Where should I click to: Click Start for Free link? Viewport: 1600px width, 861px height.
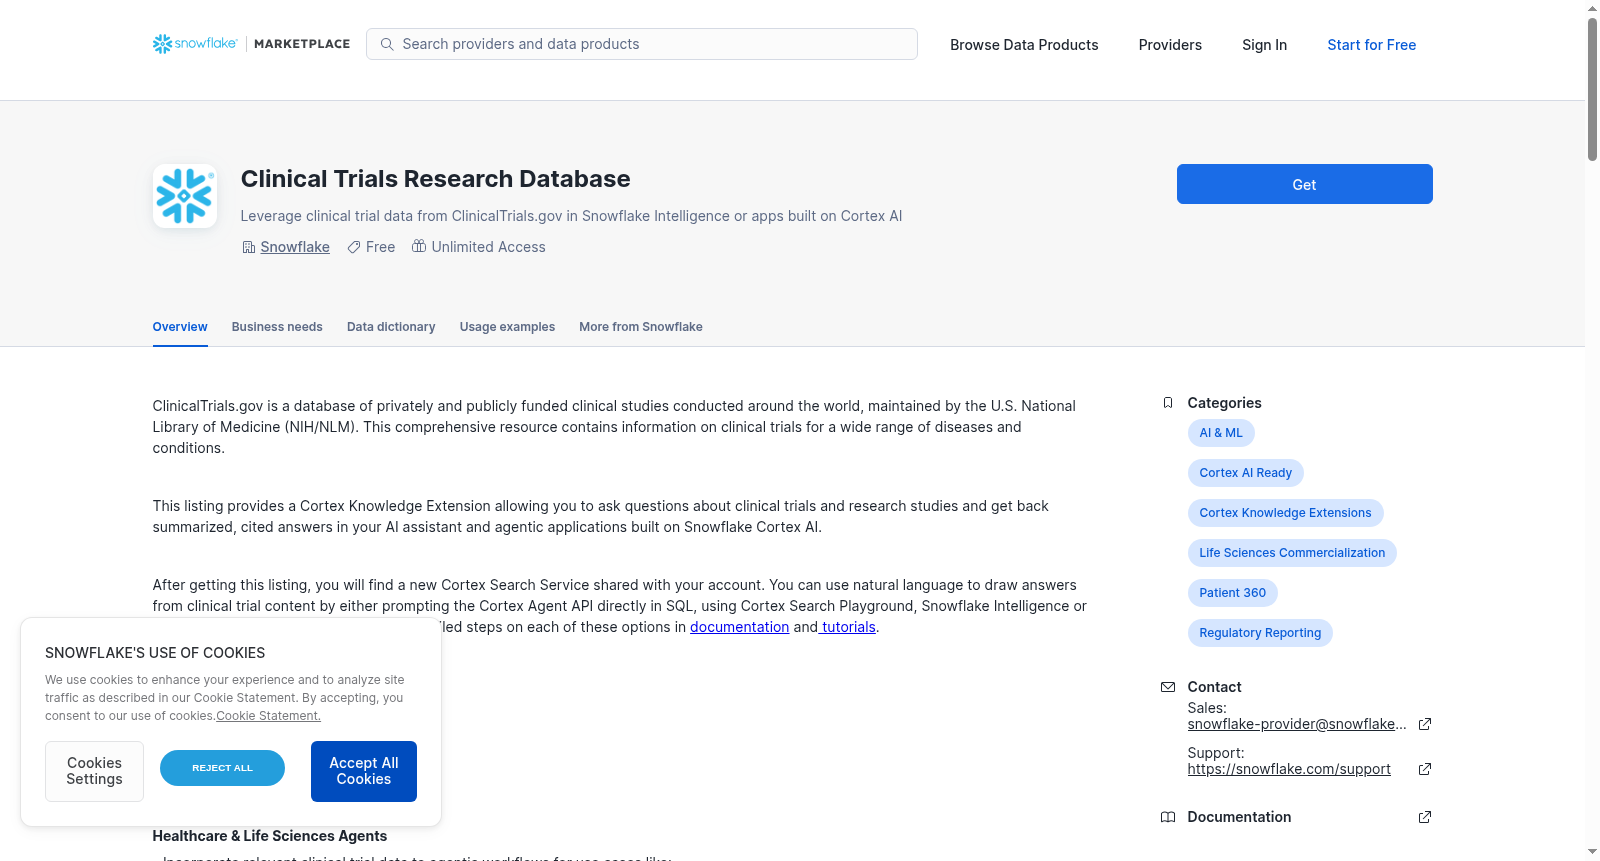tap(1372, 45)
